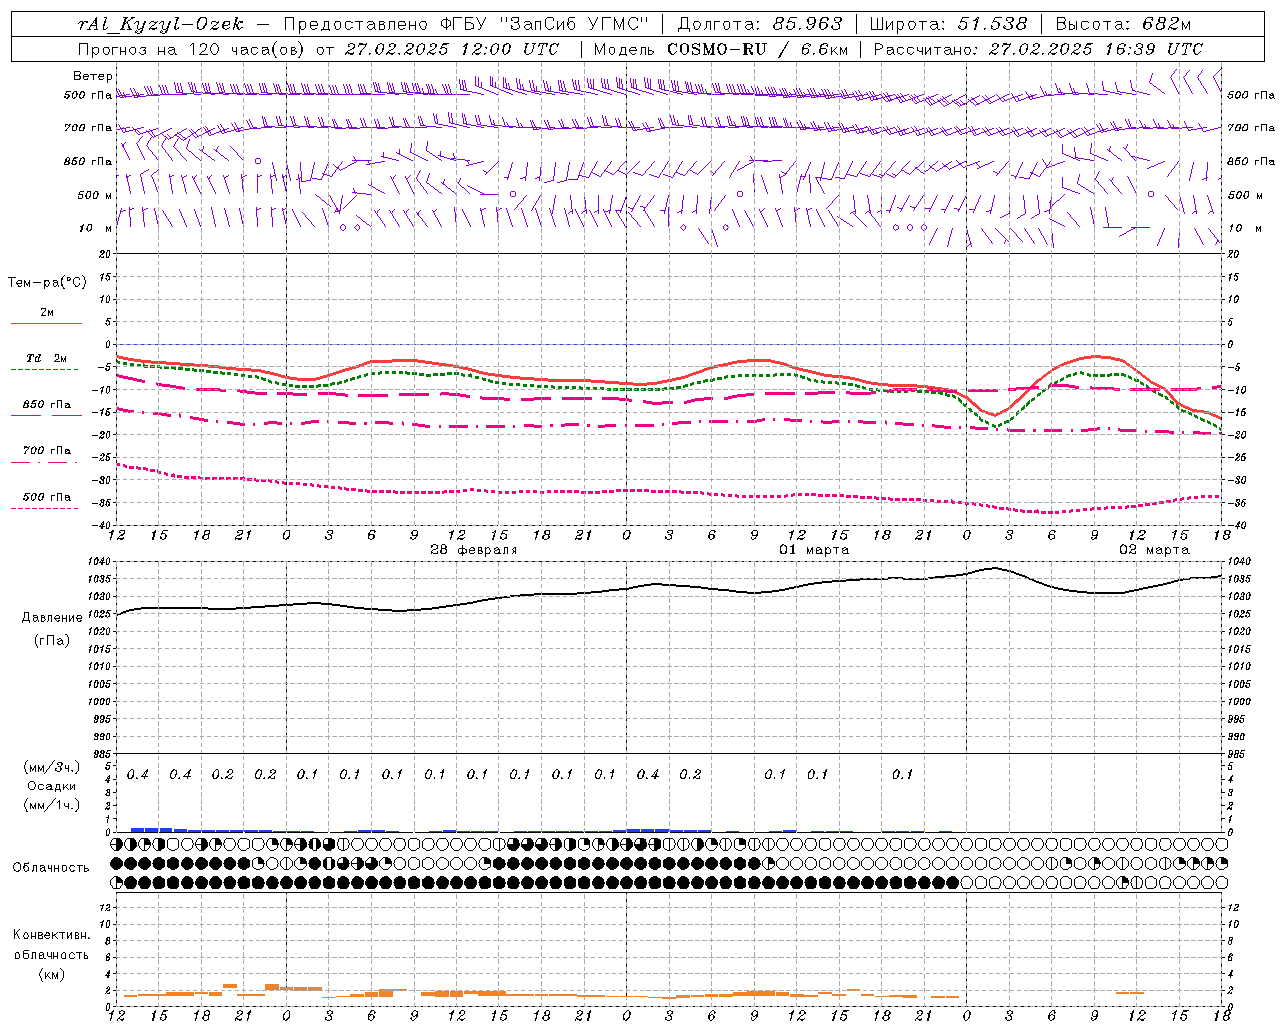Click the Td 2м dew point legend entry

point(47,358)
